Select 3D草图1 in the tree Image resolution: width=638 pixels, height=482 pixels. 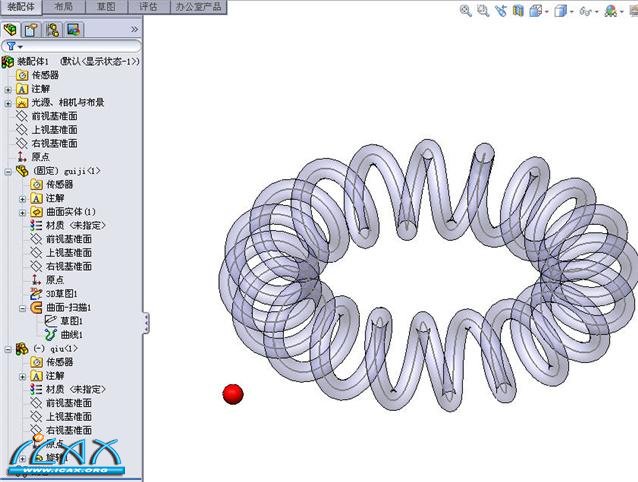point(61,294)
